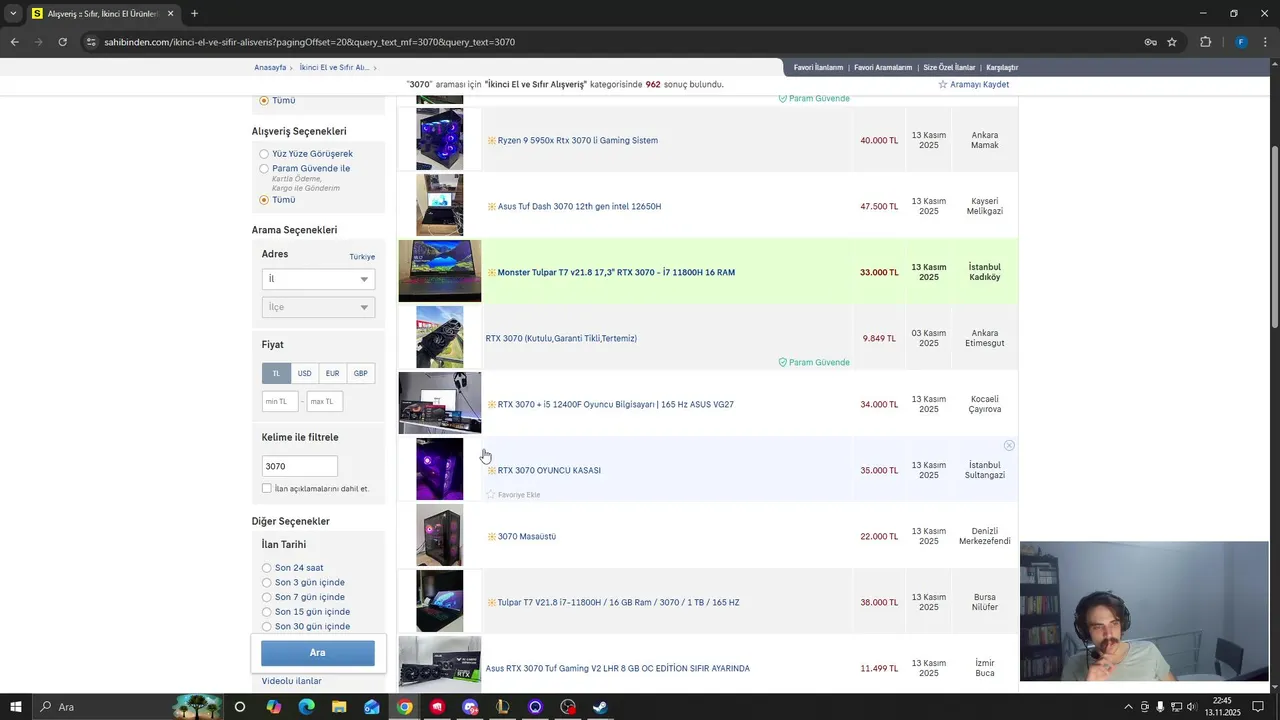Select Son 24 saat filter
The height and width of the screenshot is (720, 1280).
267,568
